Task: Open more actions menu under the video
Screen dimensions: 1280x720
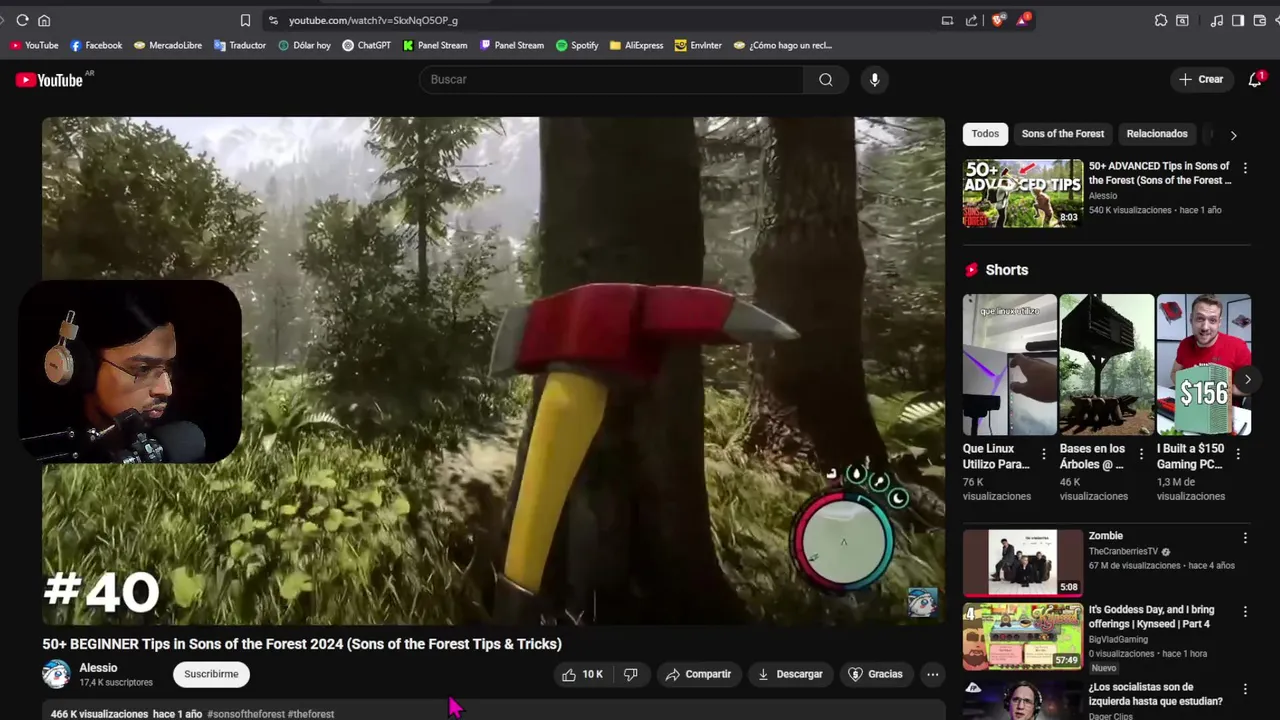Action: [x=932, y=674]
